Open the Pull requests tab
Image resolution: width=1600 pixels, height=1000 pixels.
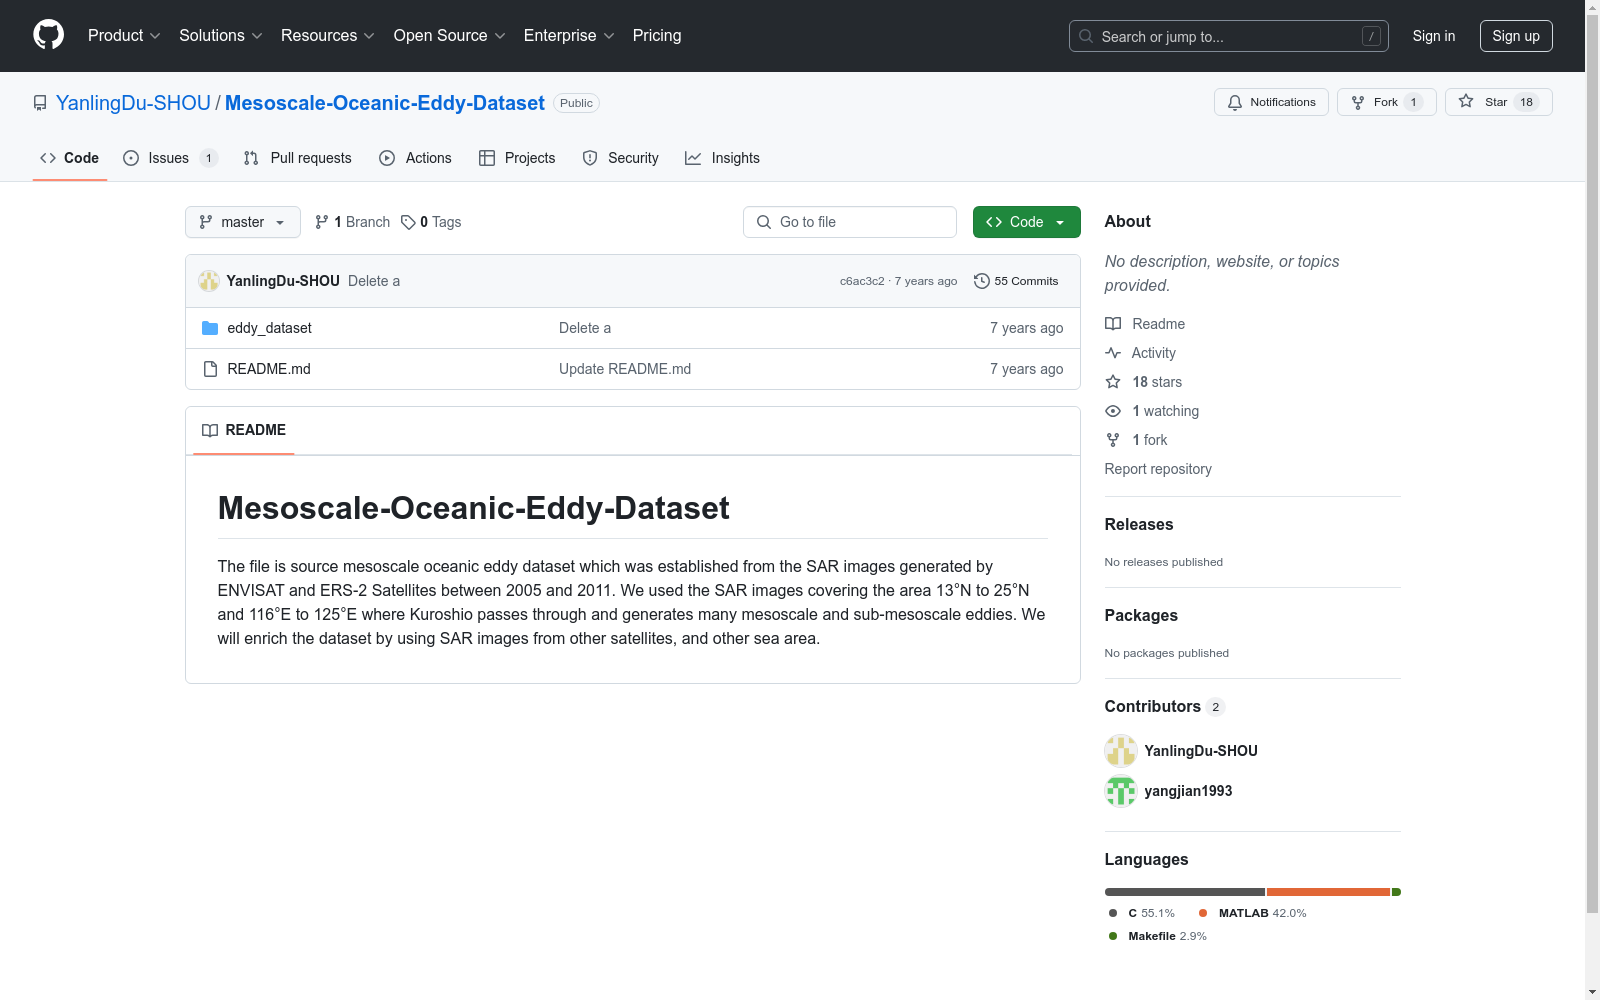(x=298, y=158)
